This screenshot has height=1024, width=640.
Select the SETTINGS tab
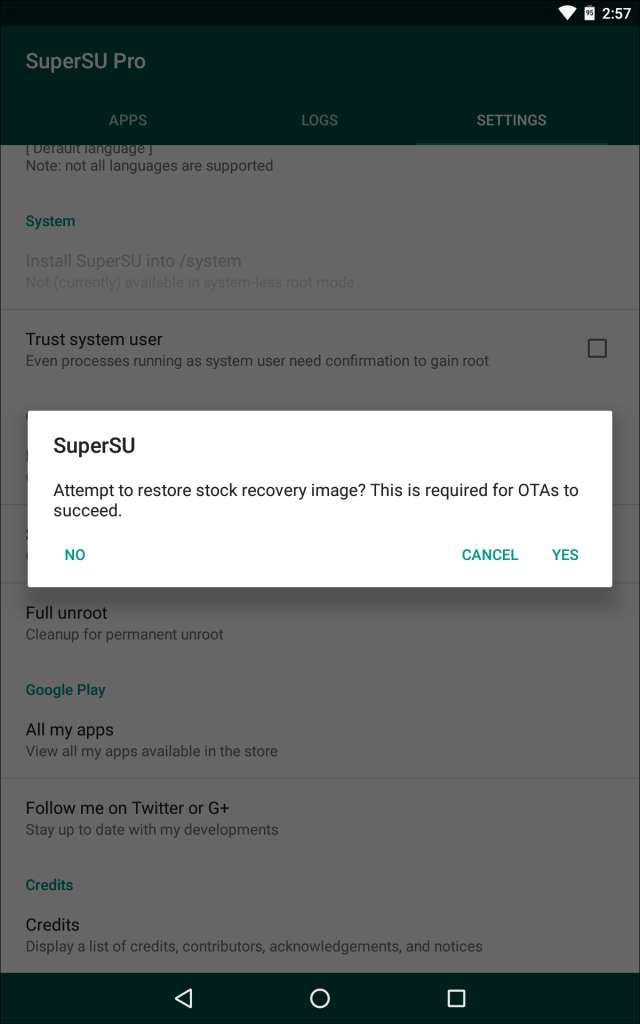click(511, 120)
